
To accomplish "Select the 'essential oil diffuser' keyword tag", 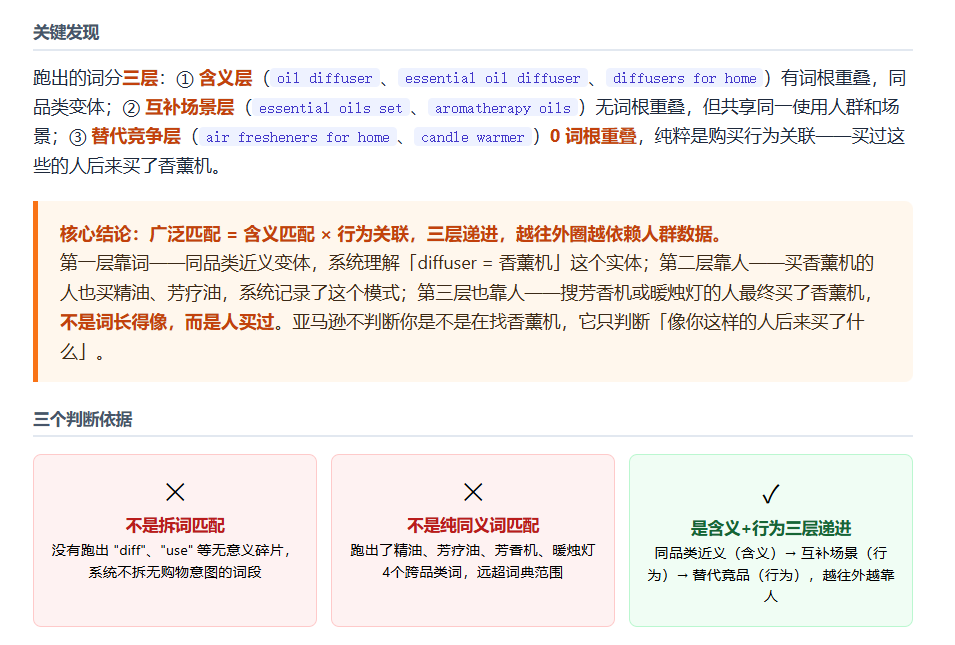I will 493,78.
